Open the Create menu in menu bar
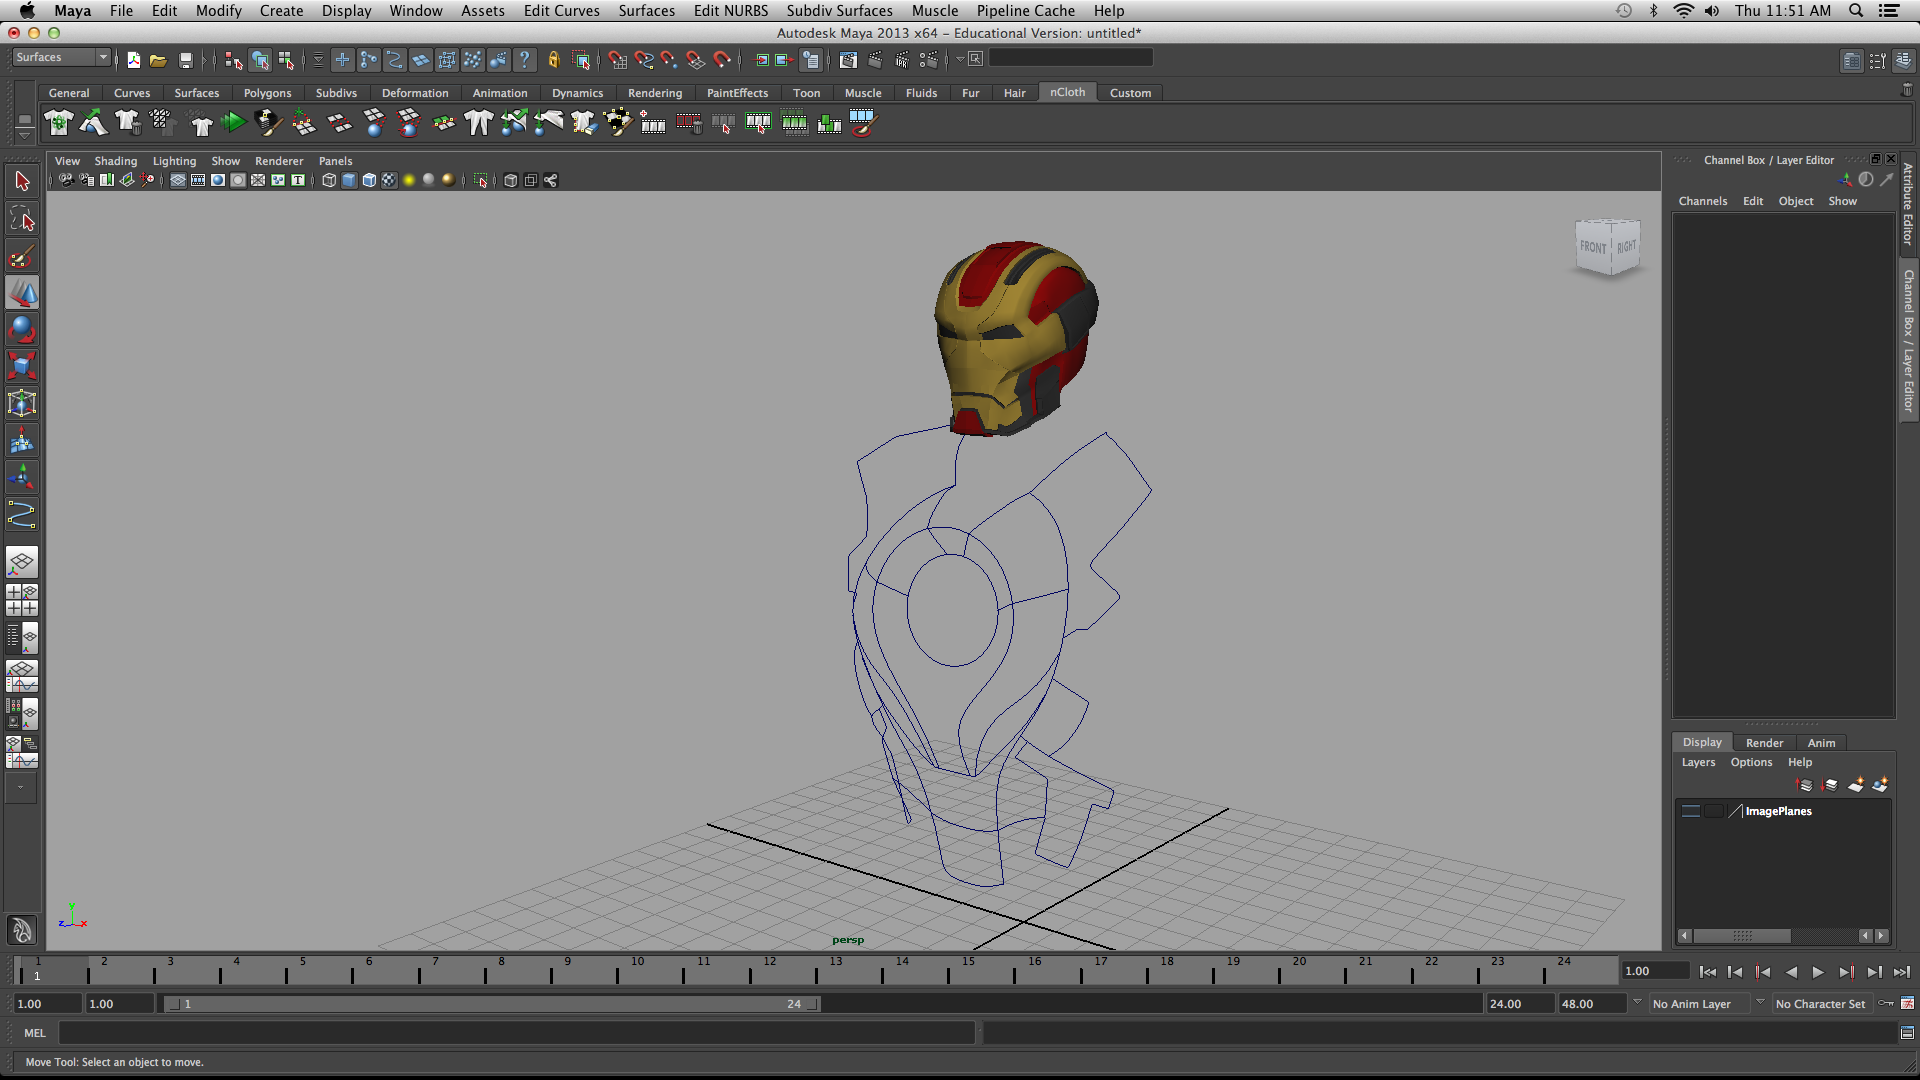 click(281, 10)
